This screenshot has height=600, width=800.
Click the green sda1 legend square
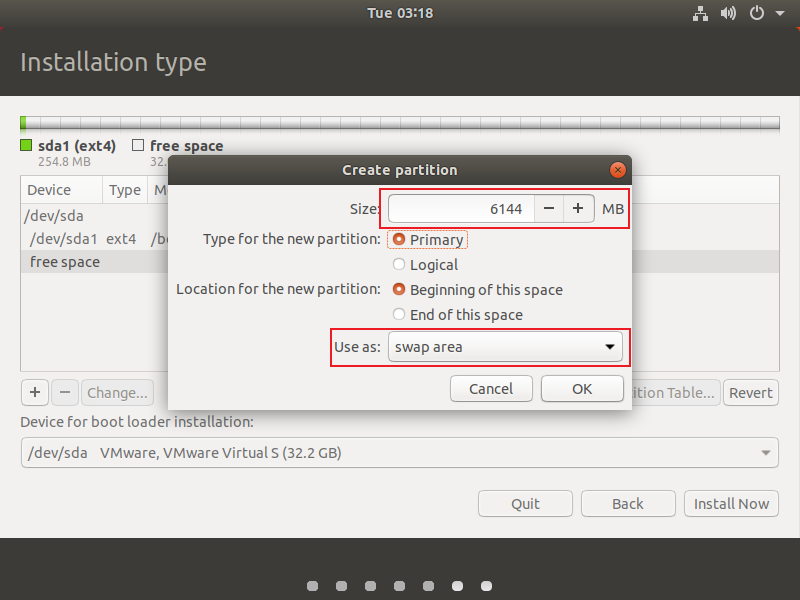coord(26,145)
